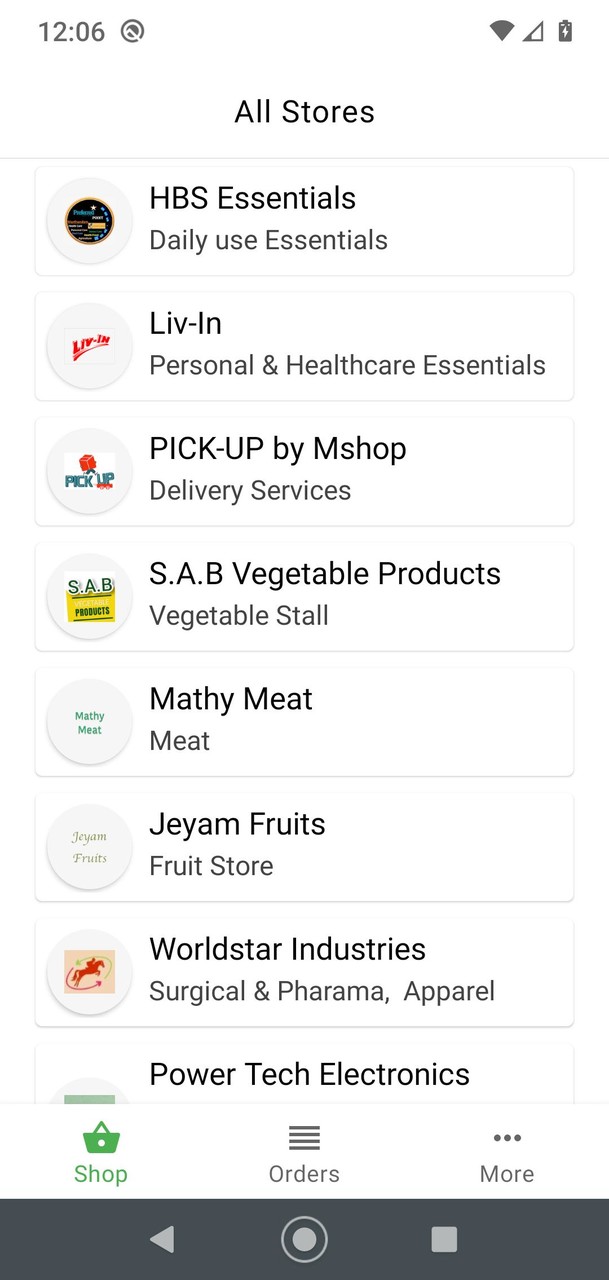Open the More tab
This screenshot has width=609, height=1280.
507,1153
